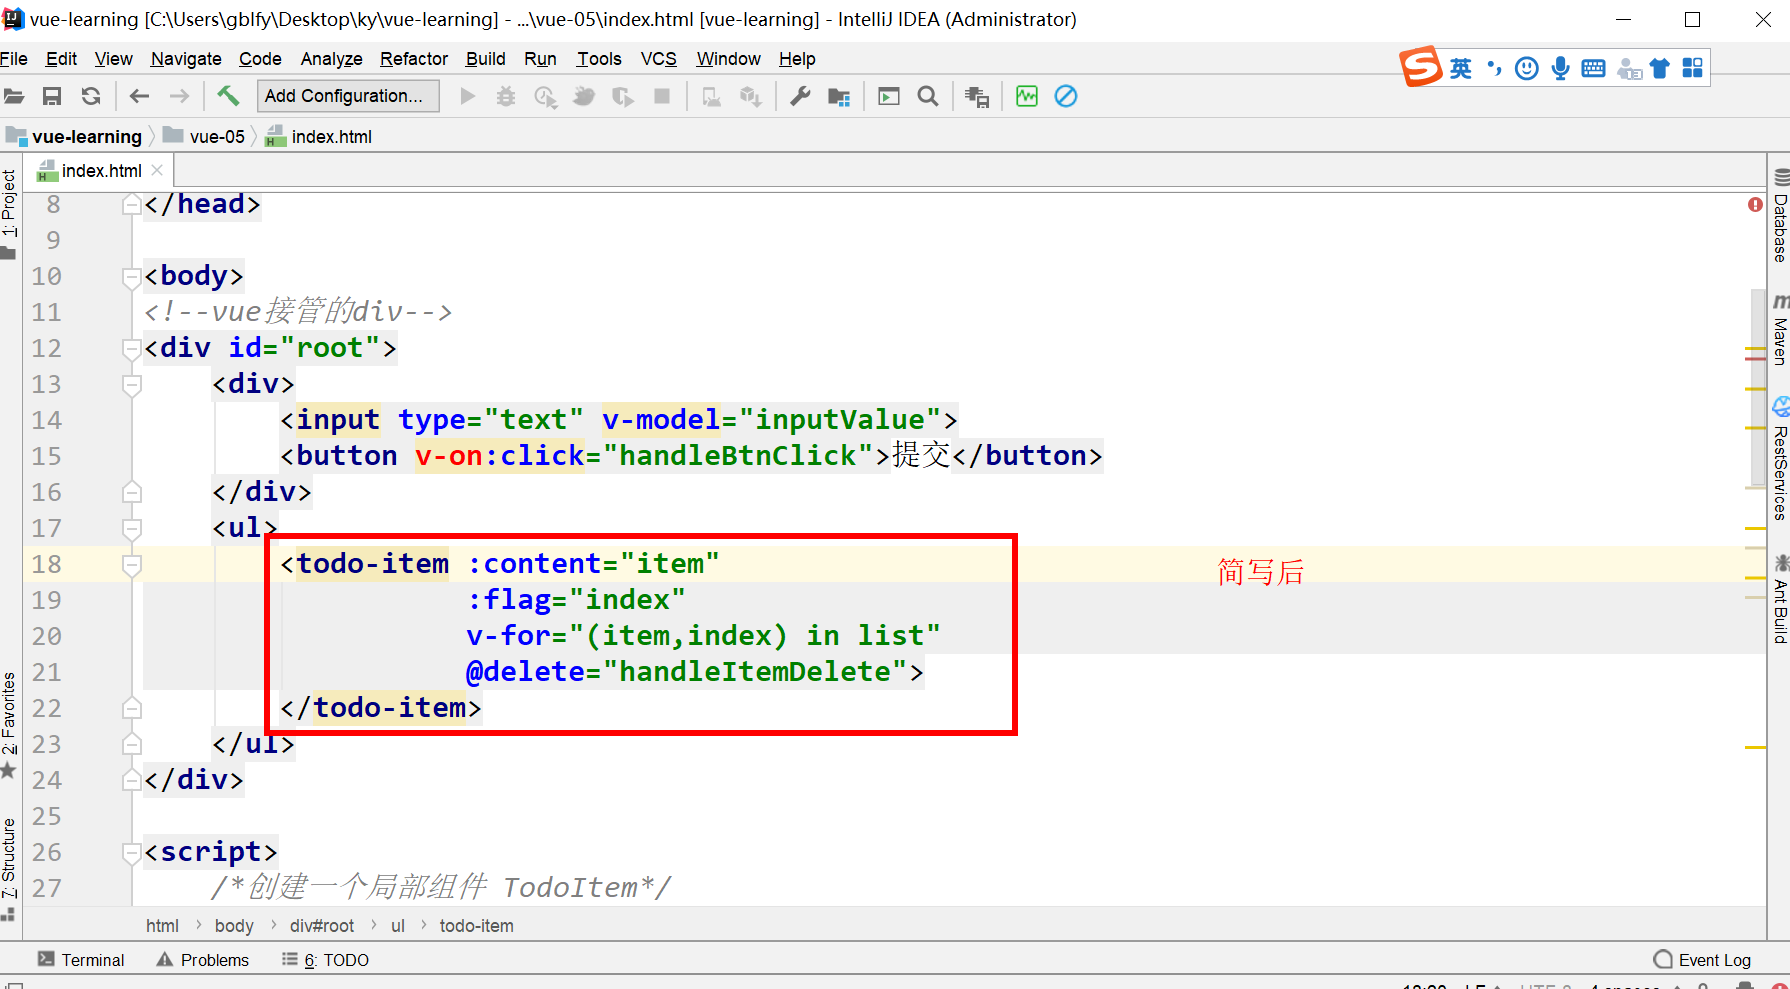Collapse the head tag fold on line 8
Screen dimensions: 1790x989
pos(131,204)
